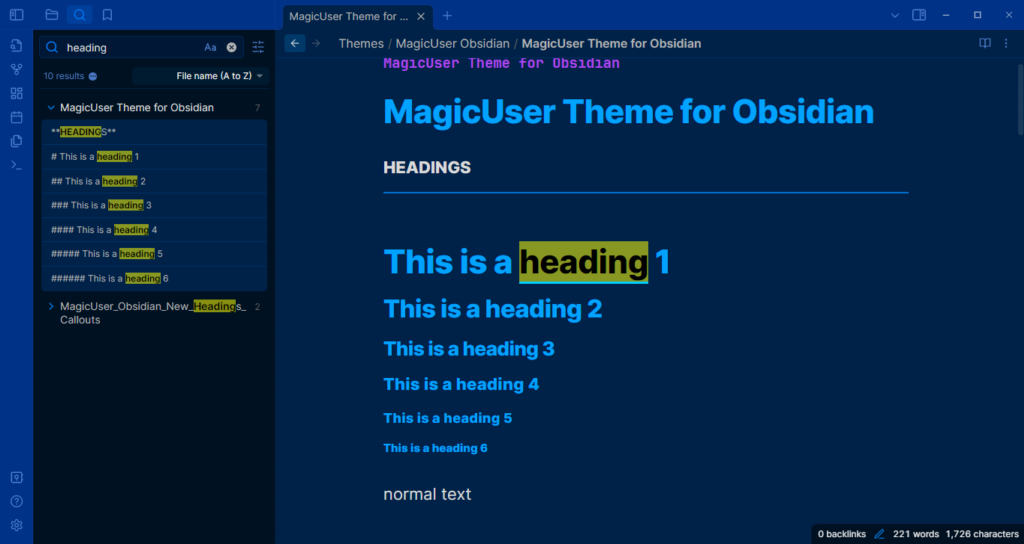This screenshot has height=544, width=1024.
Task: Open quick switcher ribbon icon
Action: click(16, 46)
